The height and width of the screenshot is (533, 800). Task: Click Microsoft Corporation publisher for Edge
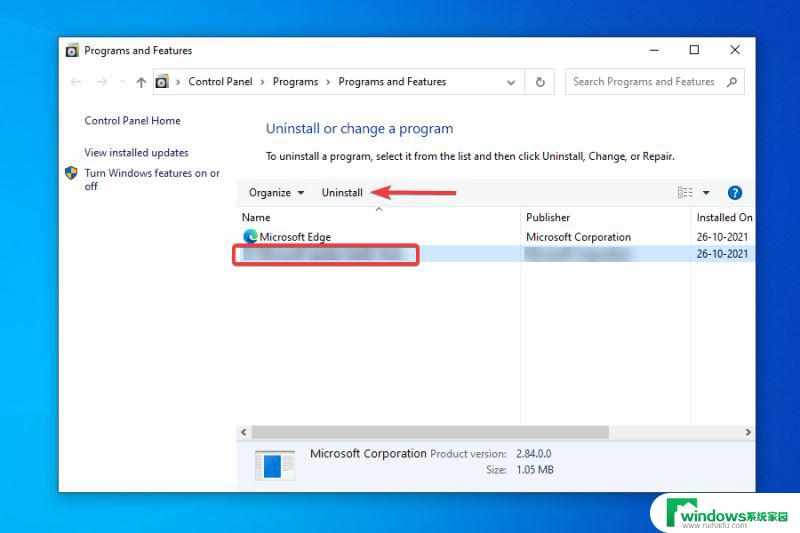[578, 237]
